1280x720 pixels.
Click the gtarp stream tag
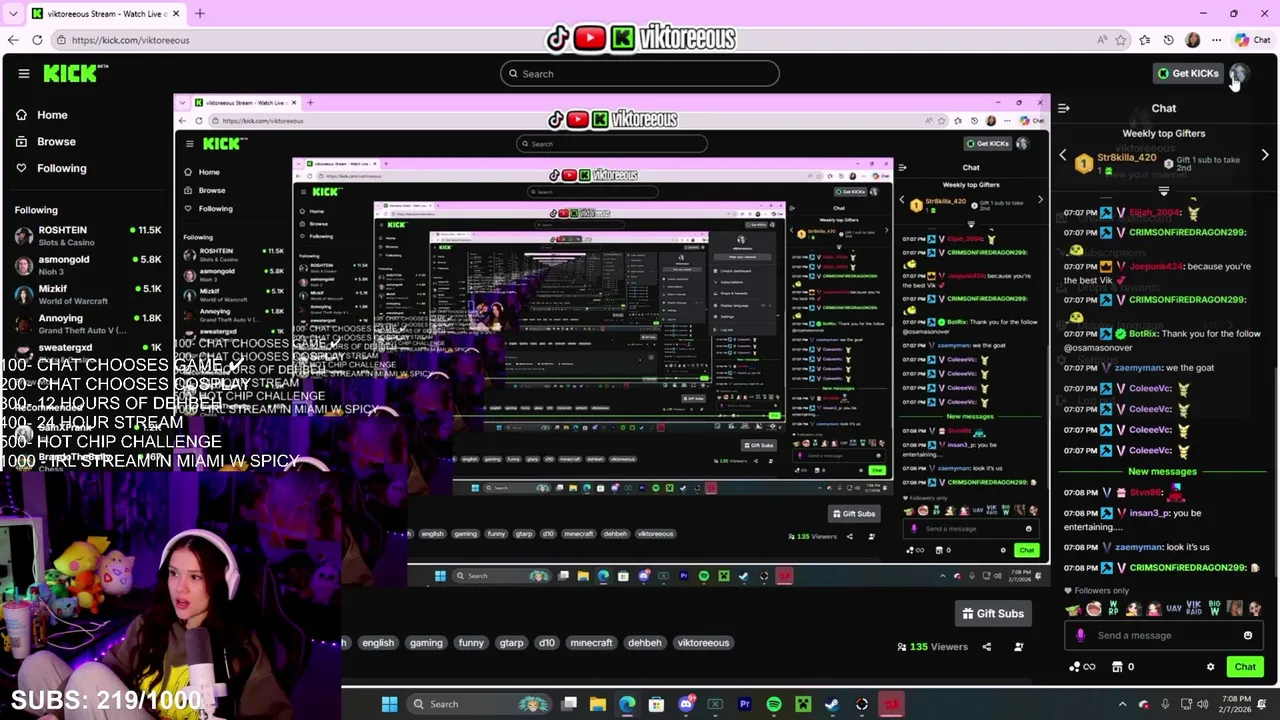tap(511, 643)
